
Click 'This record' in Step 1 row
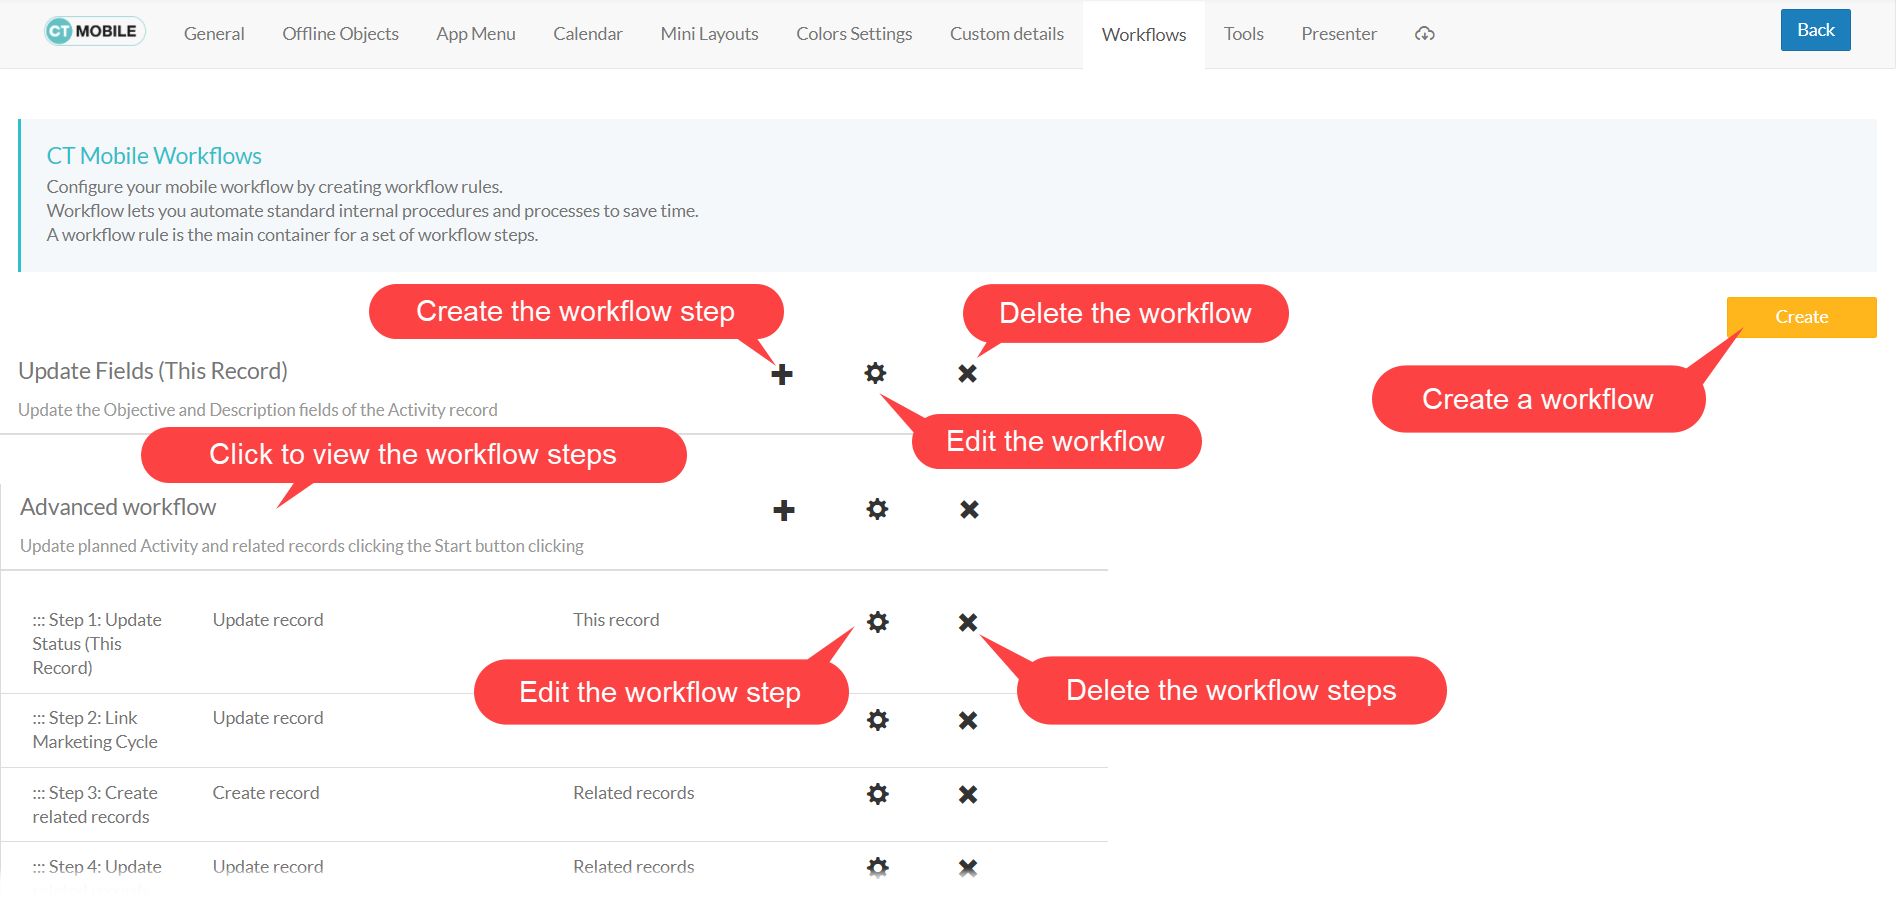(616, 620)
